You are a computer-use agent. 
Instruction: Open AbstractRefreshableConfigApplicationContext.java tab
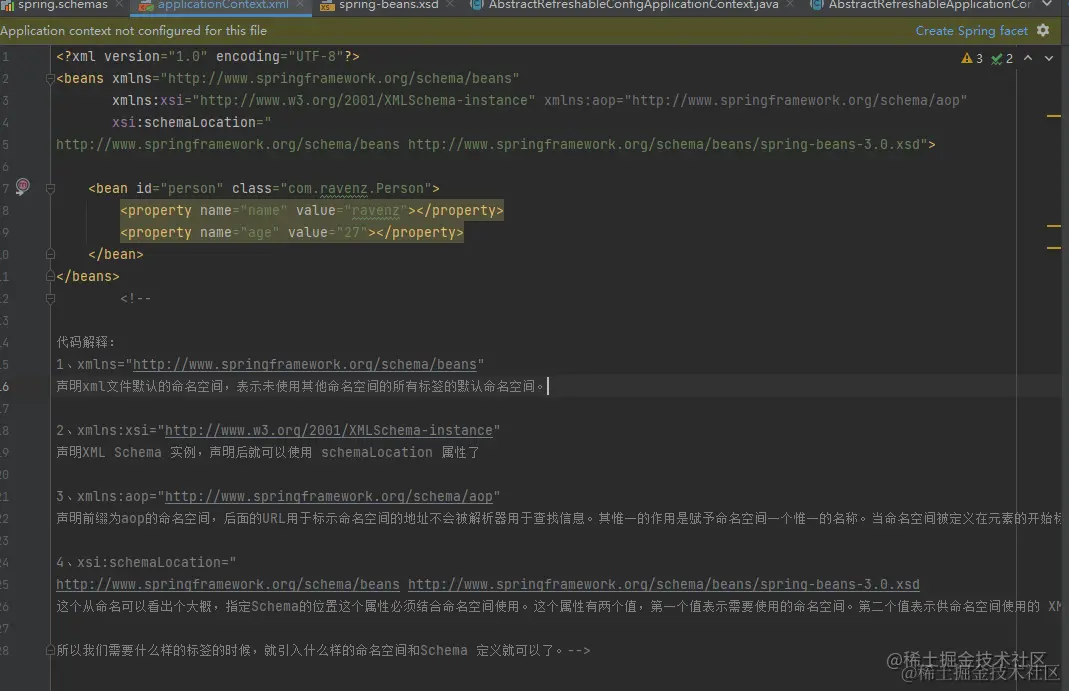click(x=633, y=5)
